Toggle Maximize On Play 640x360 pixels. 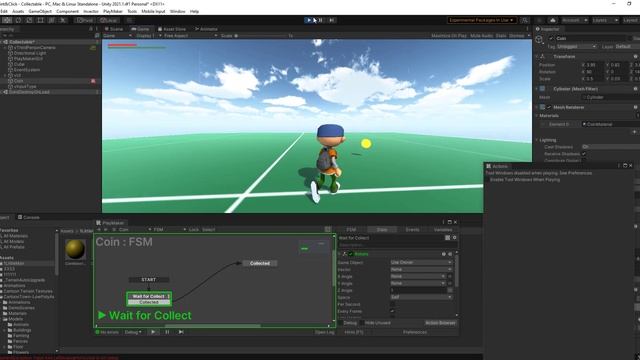pyautogui.click(x=449, y=36)
